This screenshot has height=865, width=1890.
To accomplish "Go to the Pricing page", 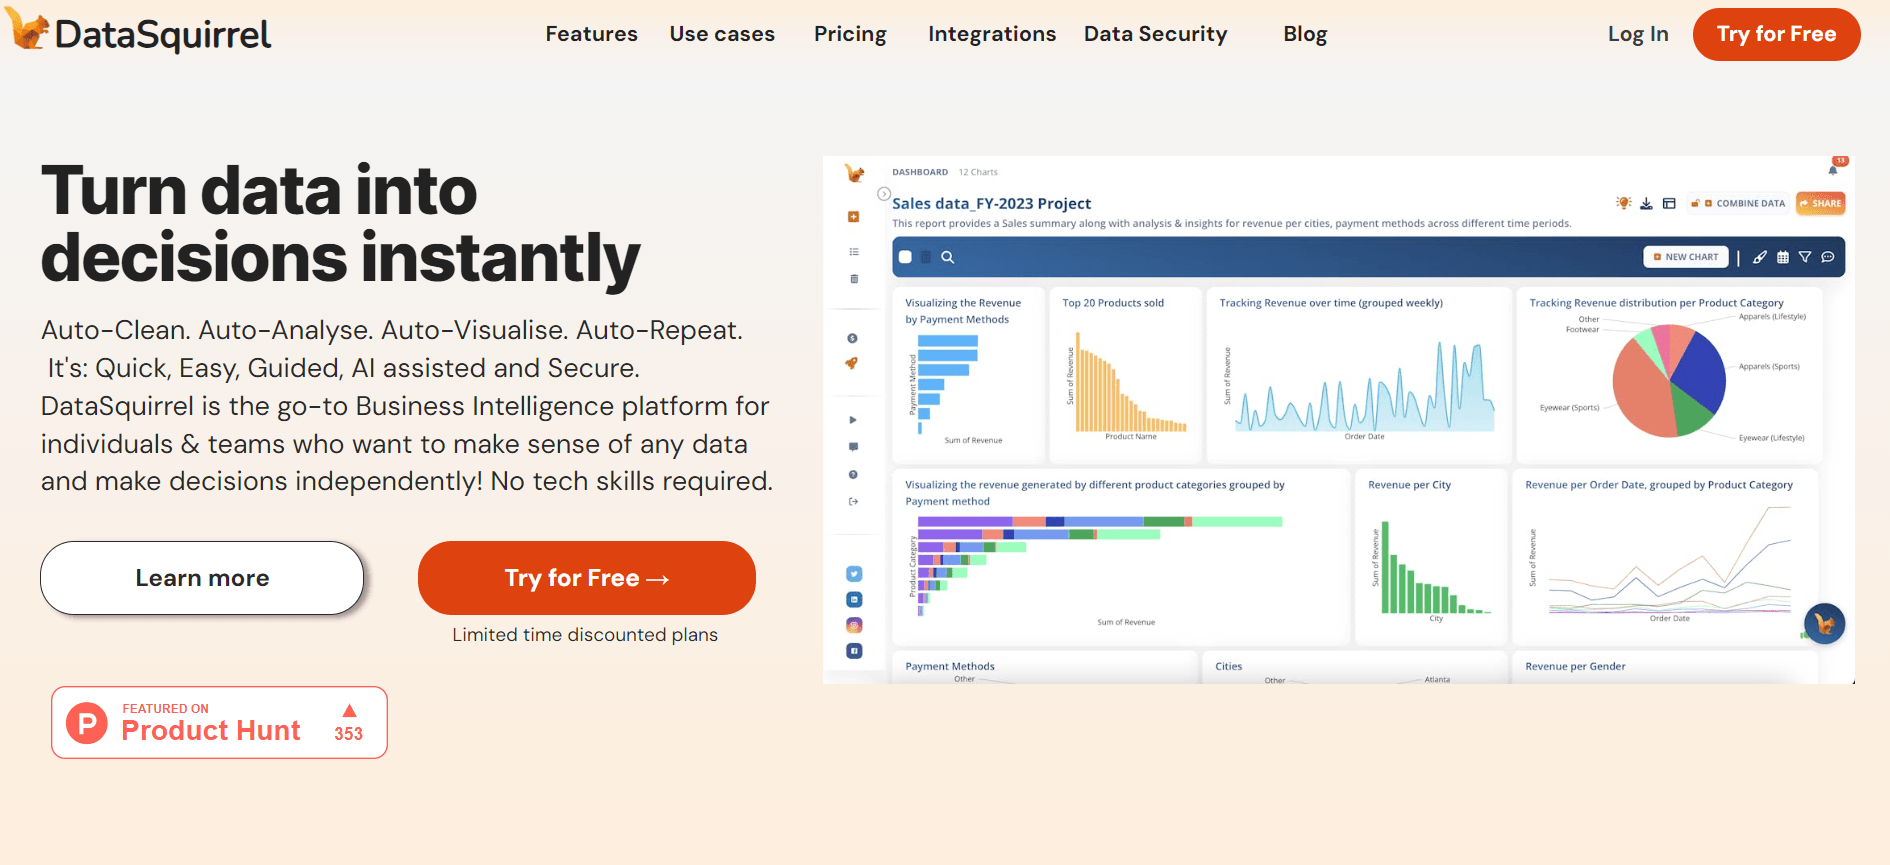I will (850, 34).
